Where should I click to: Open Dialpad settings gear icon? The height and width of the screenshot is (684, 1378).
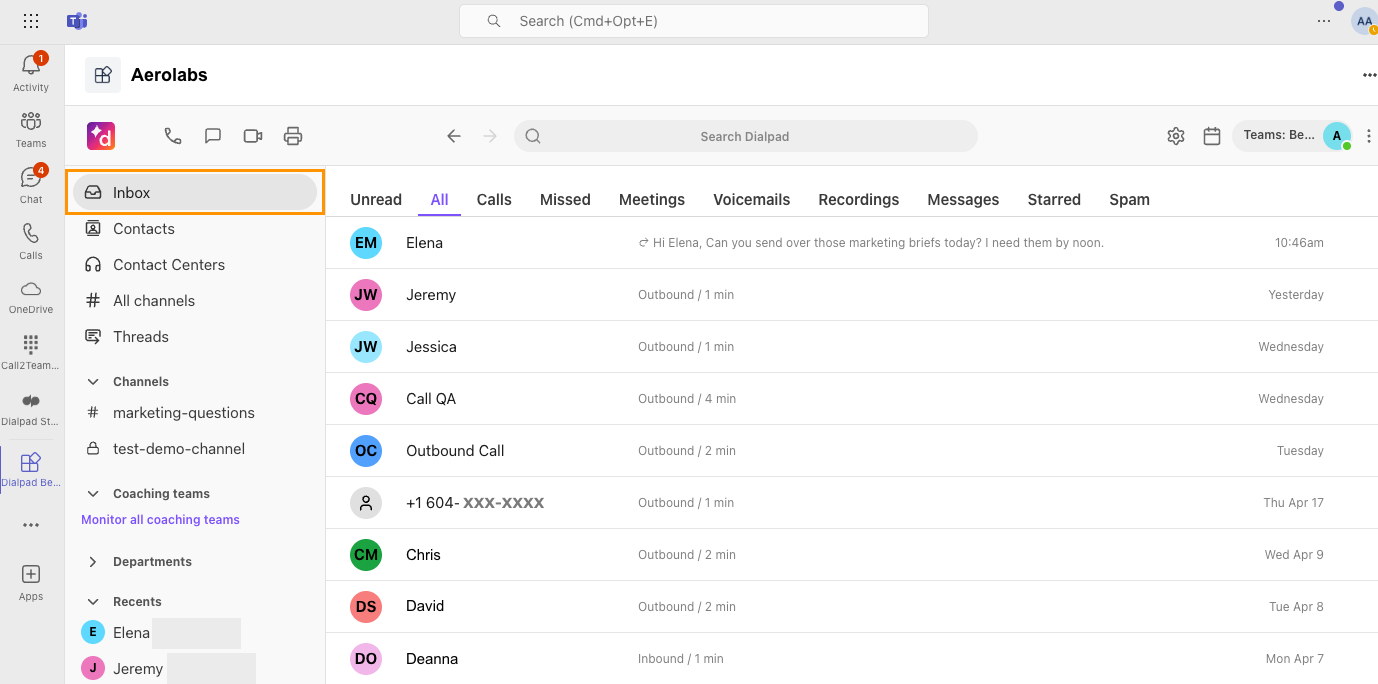tap(1176, 136)
